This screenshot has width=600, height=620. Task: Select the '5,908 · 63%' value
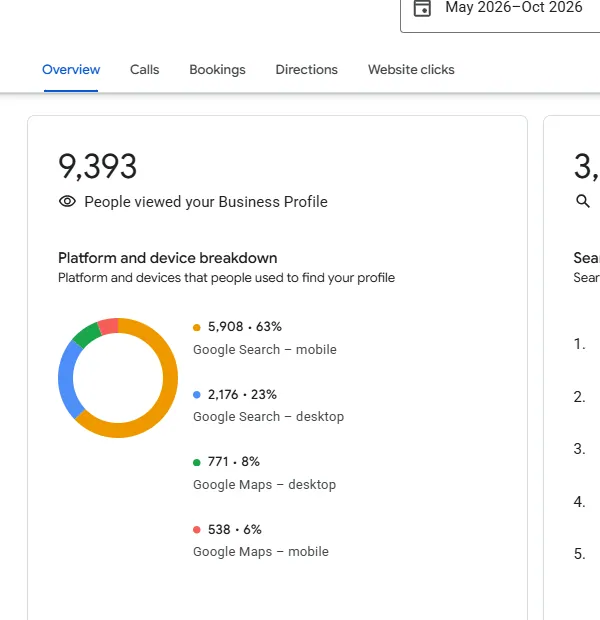pyautogui.click(x=245, y=327)
